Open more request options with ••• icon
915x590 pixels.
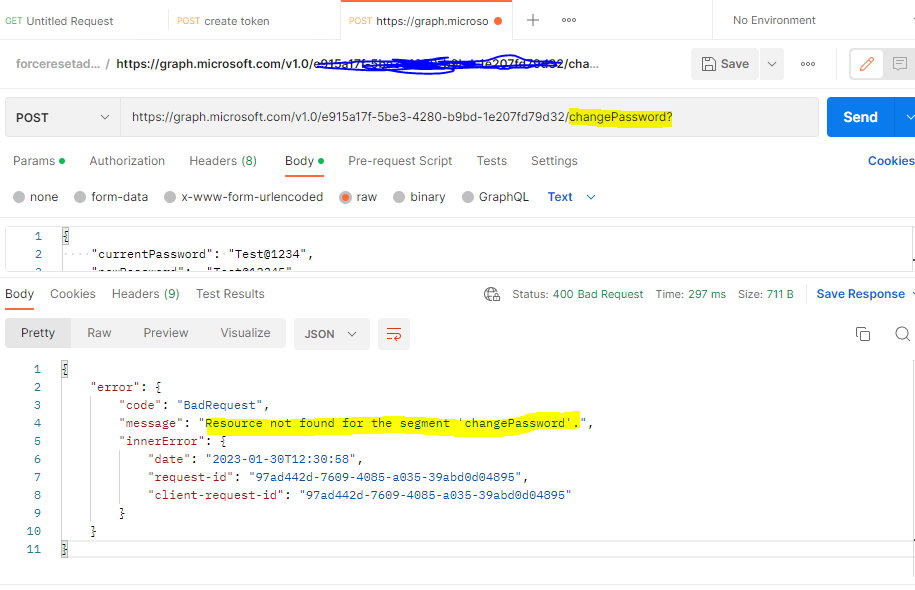pyautogui.click(x=806, y=62)
